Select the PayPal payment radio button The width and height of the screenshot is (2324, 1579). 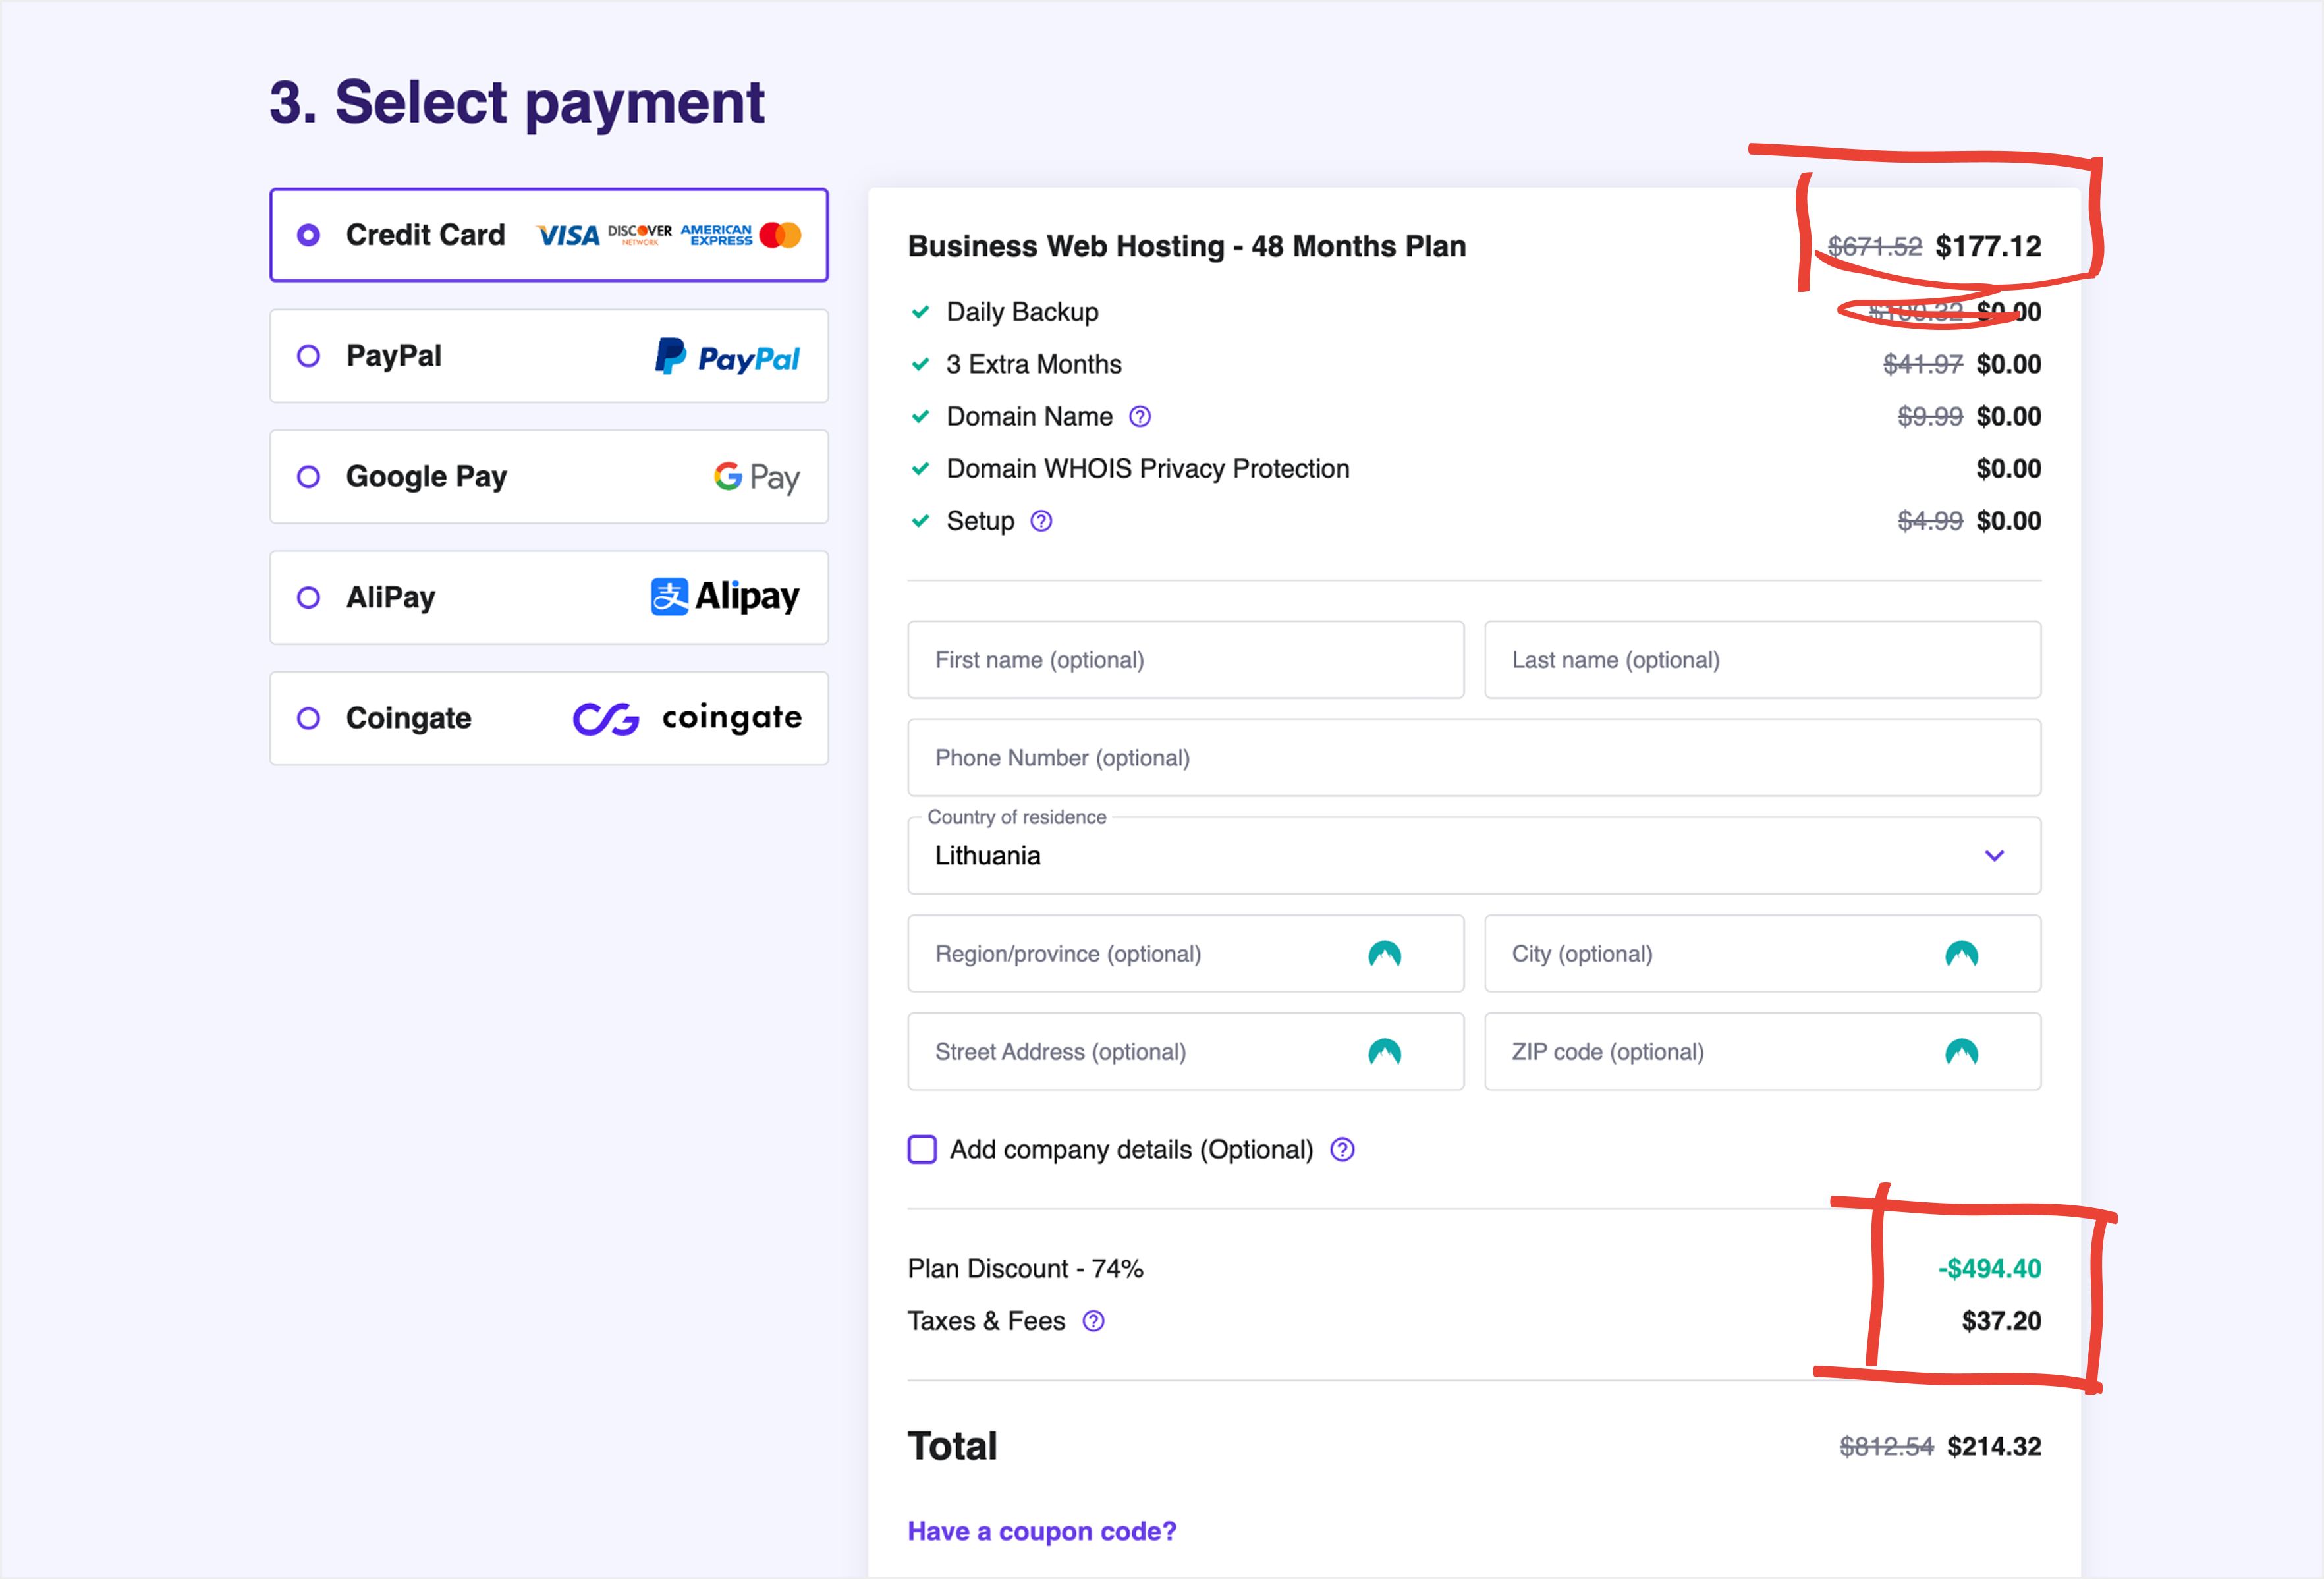[x=309, y=356]
